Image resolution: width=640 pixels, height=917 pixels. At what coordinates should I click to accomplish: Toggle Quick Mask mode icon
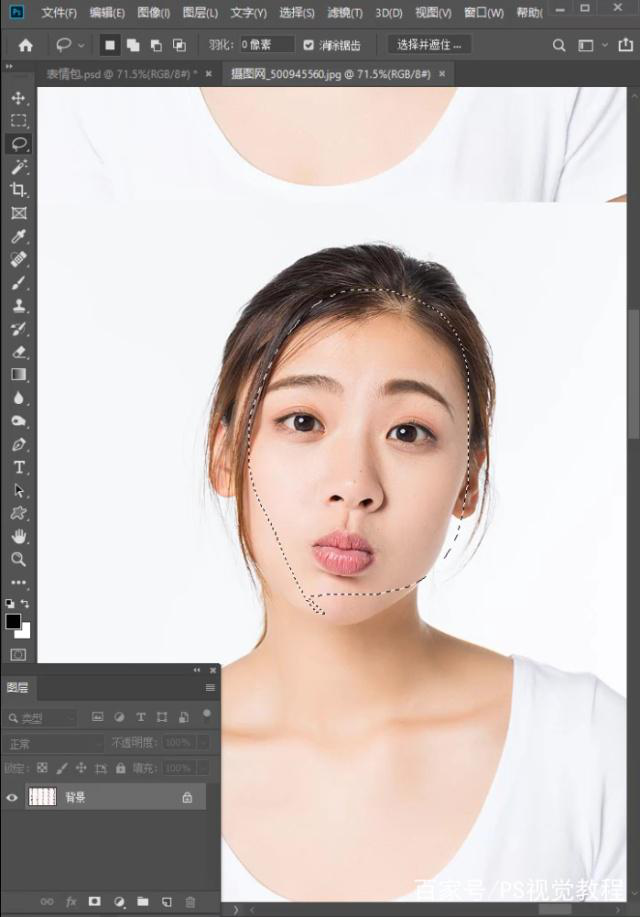18,654
